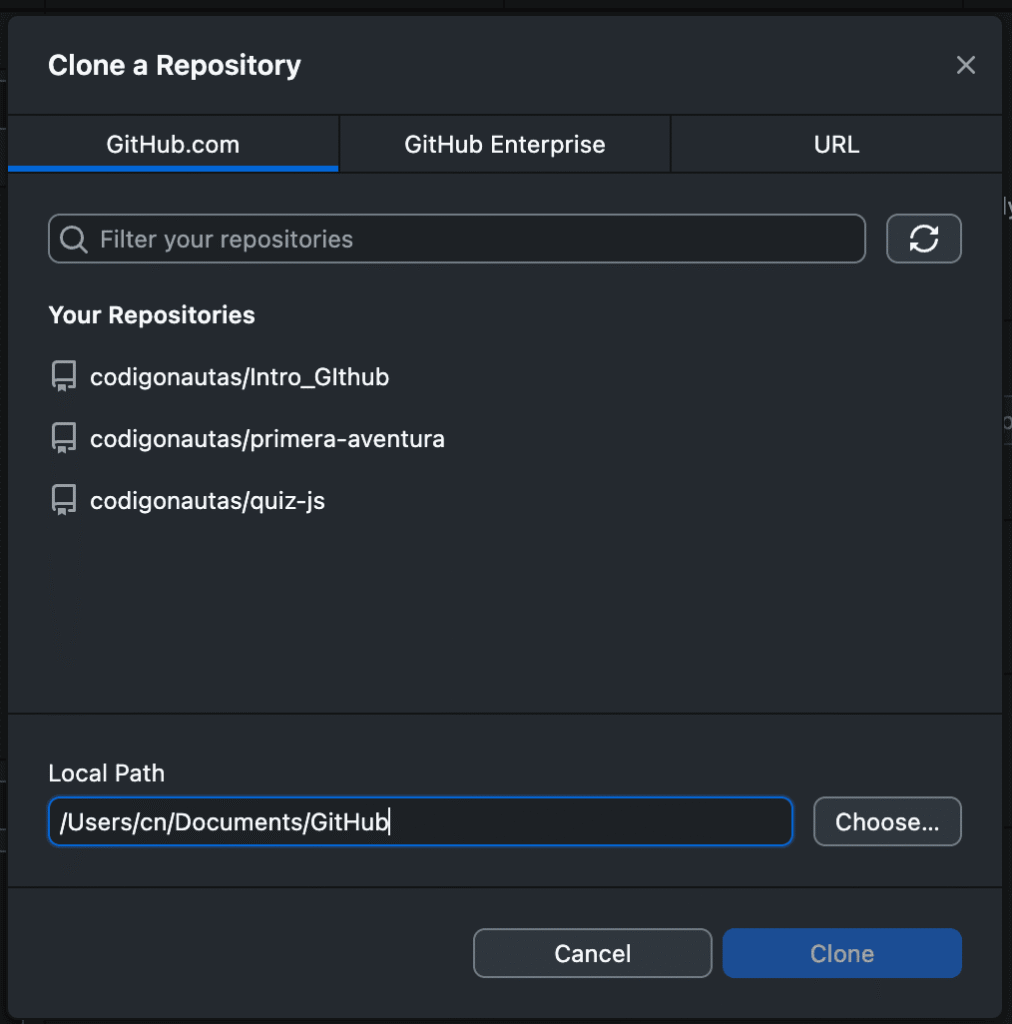Click the repo book icon beside quiz-js
This screenshot has width=1012, height=1024.
pos(63,499)
